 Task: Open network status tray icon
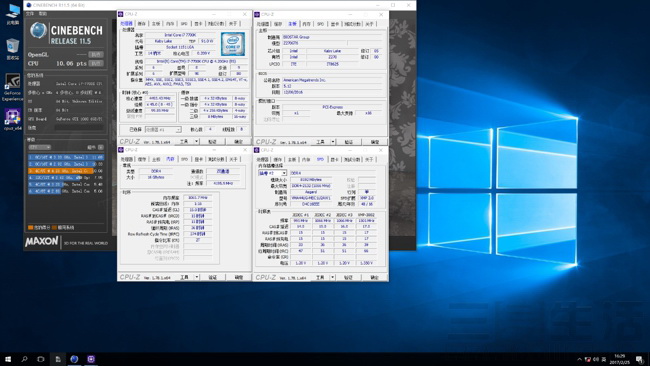(587, 359)
